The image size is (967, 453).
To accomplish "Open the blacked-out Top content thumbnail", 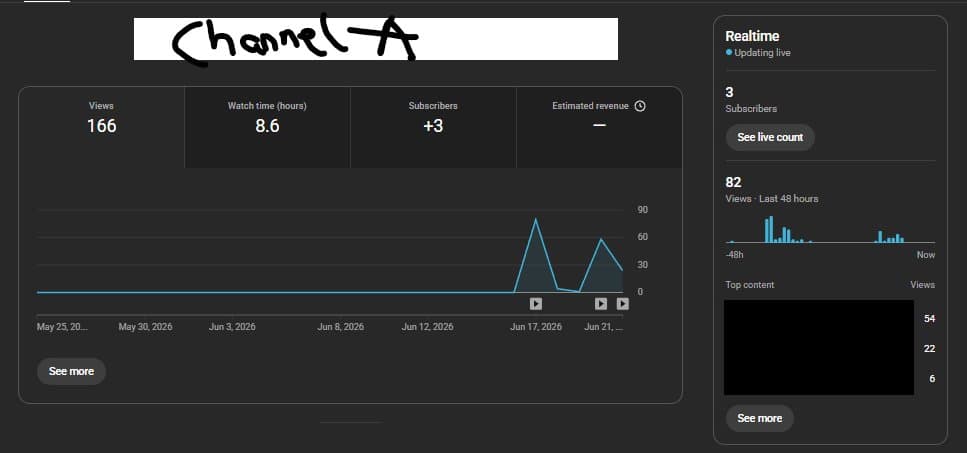I will click(818, 348).
